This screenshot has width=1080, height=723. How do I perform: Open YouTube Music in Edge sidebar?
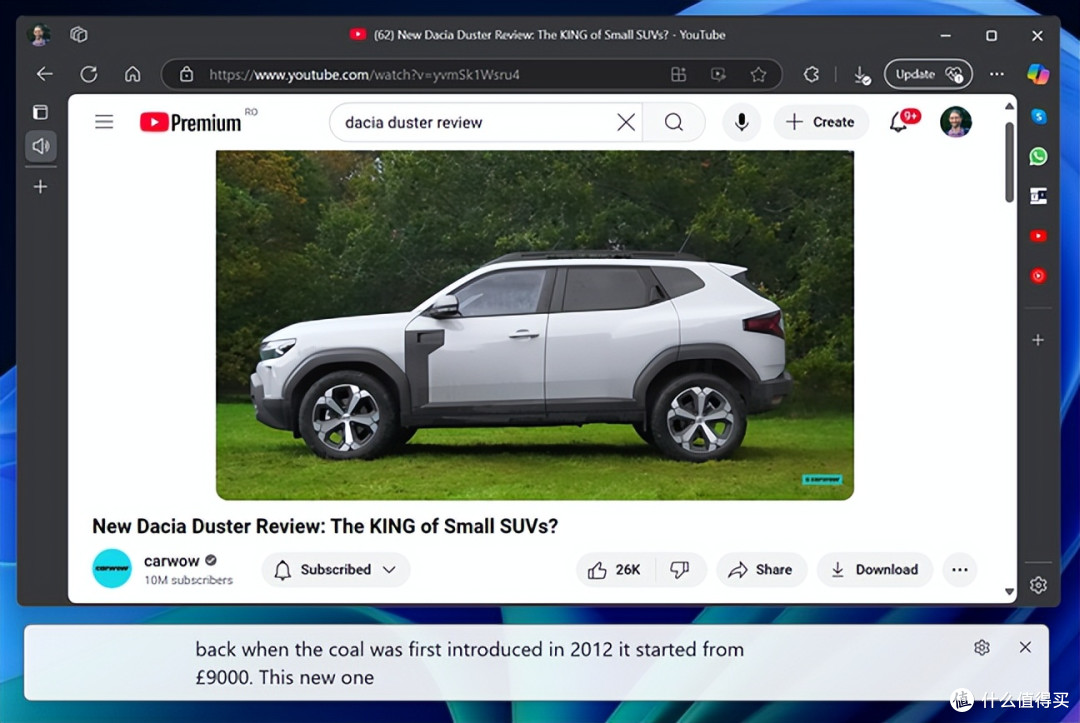click(x=1039, y=276)
